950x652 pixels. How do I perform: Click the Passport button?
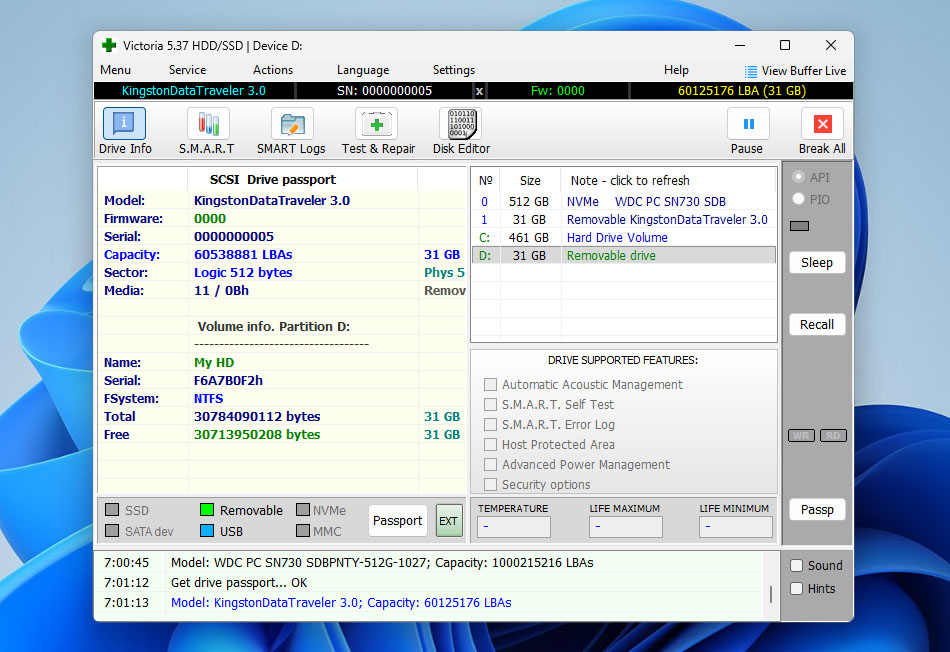click(397, 521)
